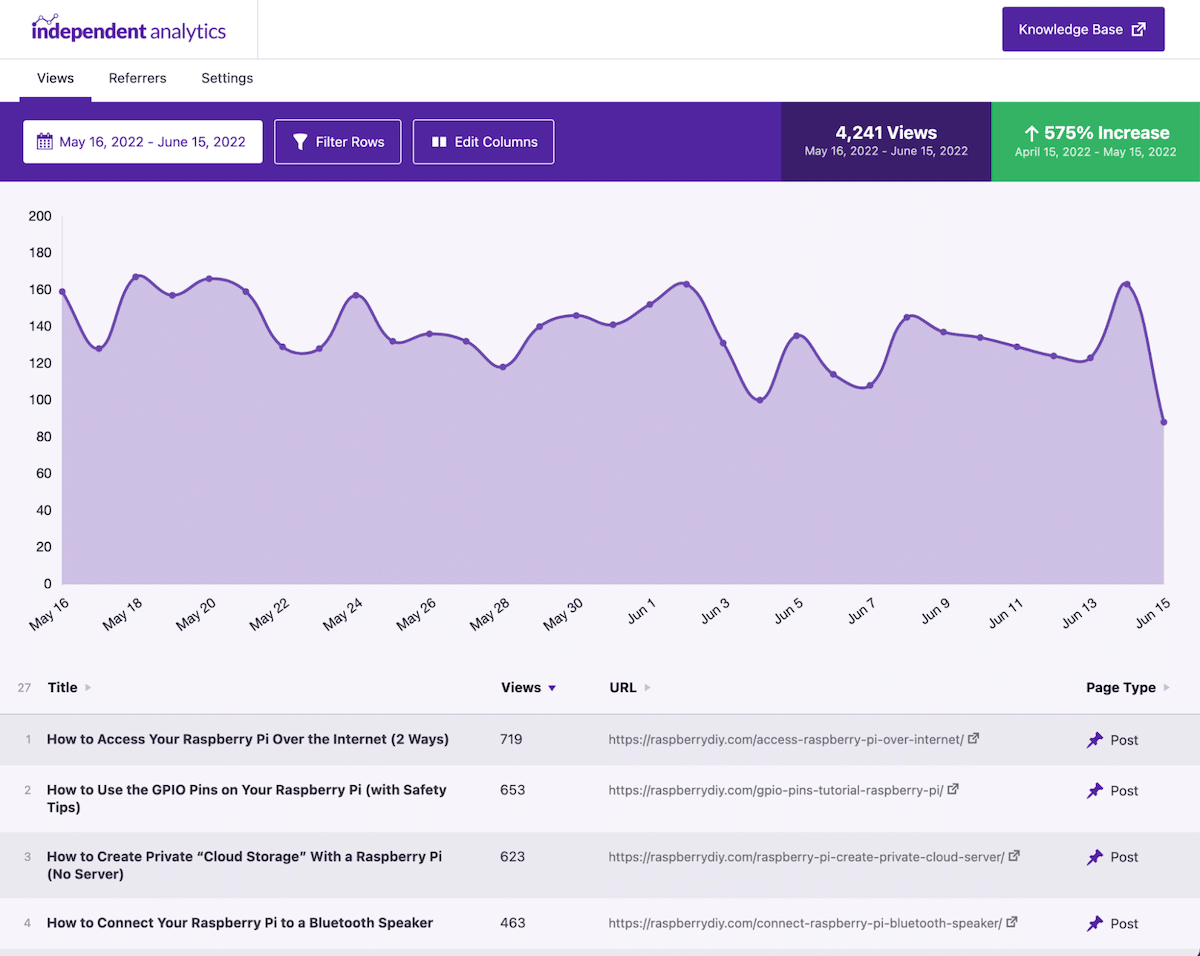Click the funnel icon on Filter Rows
This screenshot has width=1200, height=956.
(x=300, y=141)
